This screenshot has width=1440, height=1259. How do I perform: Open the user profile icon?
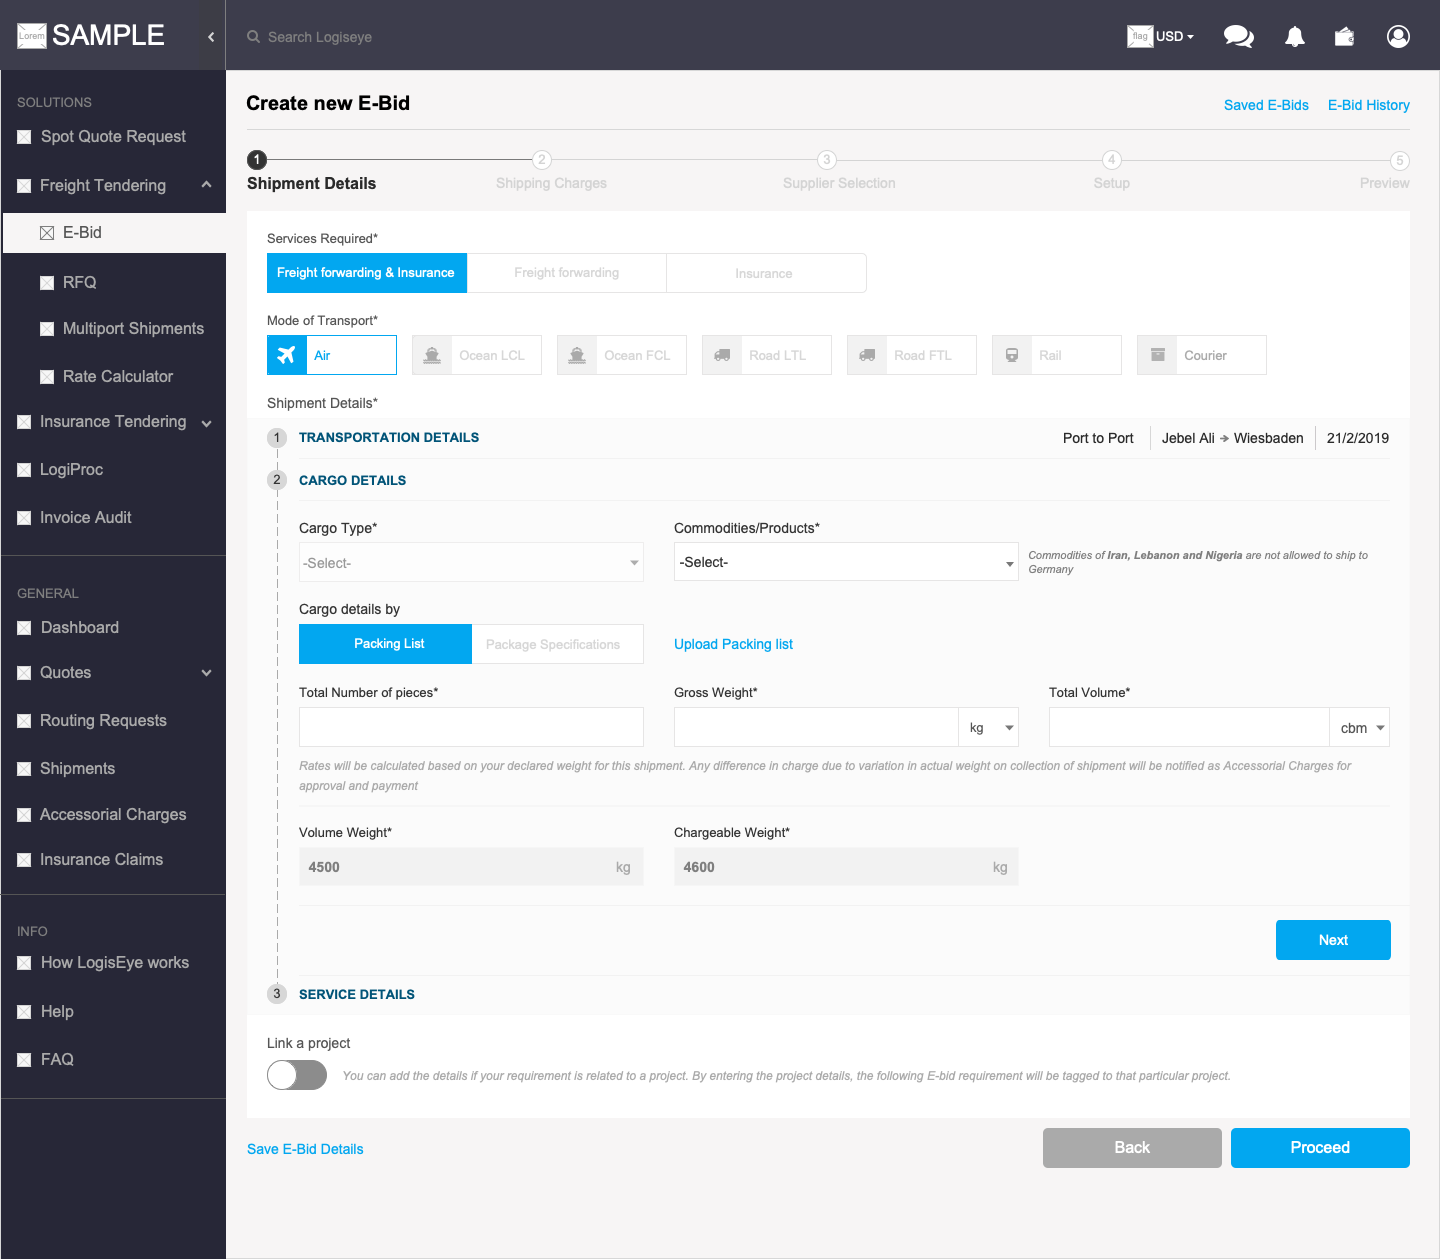pyautogui.click(x=1398, y=36)
